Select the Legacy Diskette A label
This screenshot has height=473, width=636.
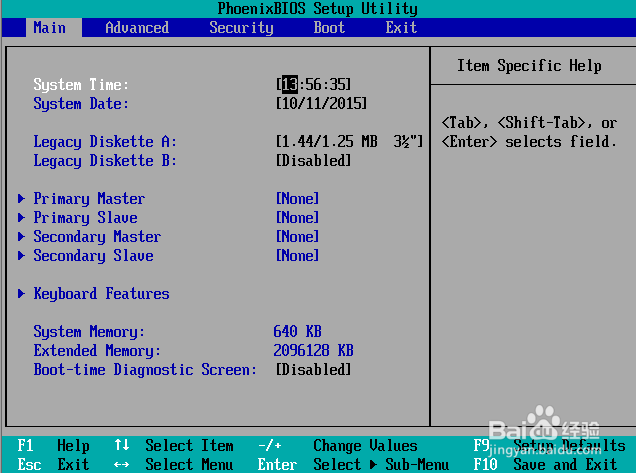pyautogui.click(x=105, y=142)
